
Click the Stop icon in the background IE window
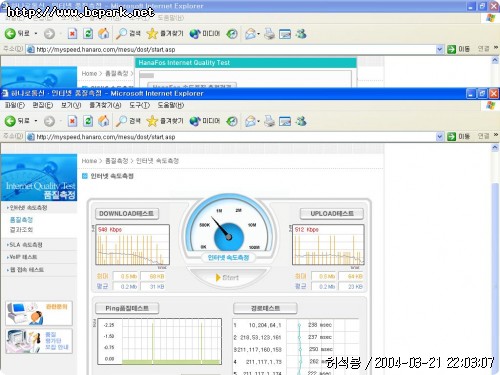(x=72, y=33)
